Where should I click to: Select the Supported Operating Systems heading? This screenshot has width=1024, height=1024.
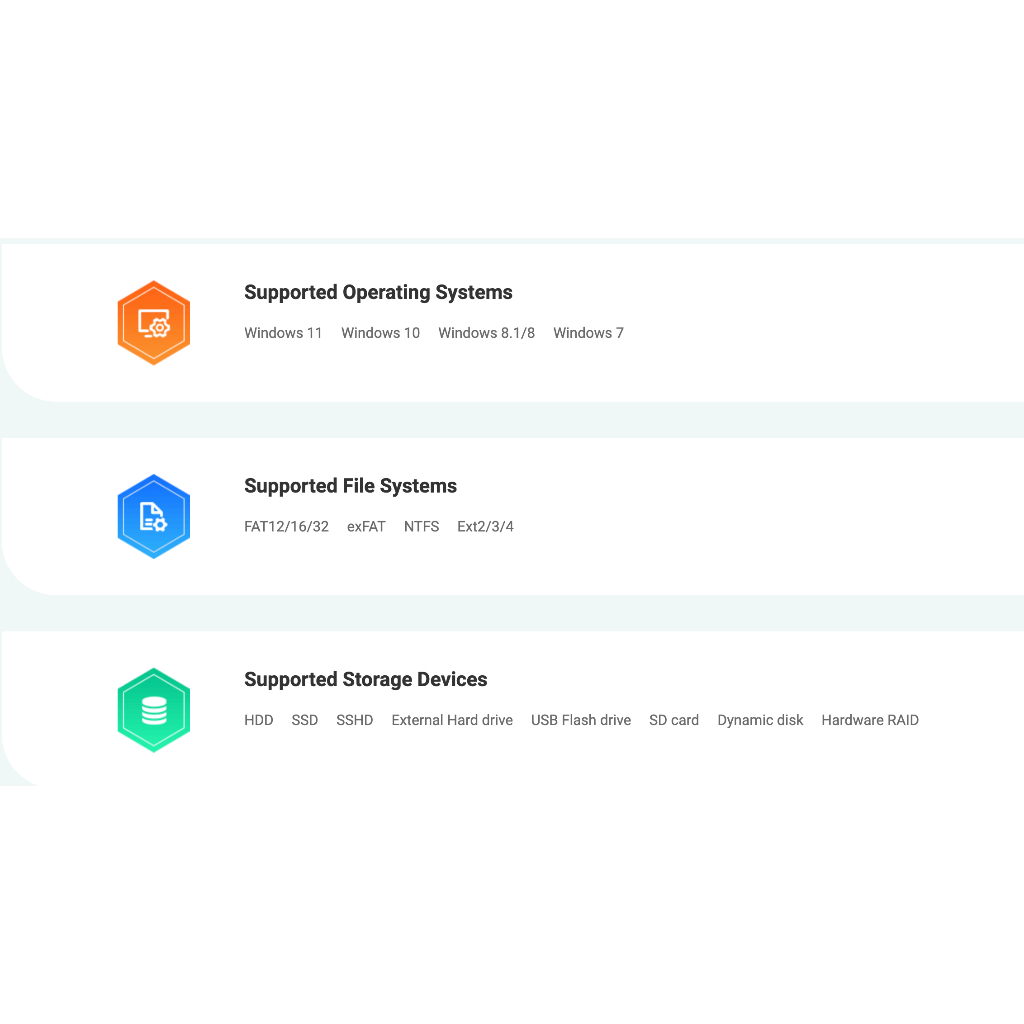click(378, 293)
